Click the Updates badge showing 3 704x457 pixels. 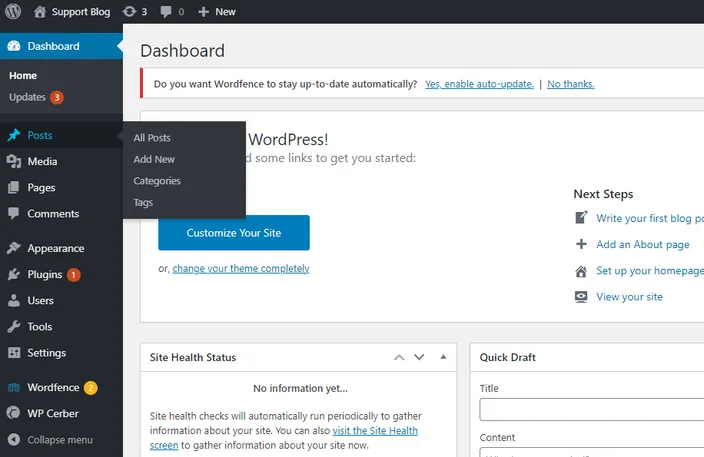[x=57, y=97]
